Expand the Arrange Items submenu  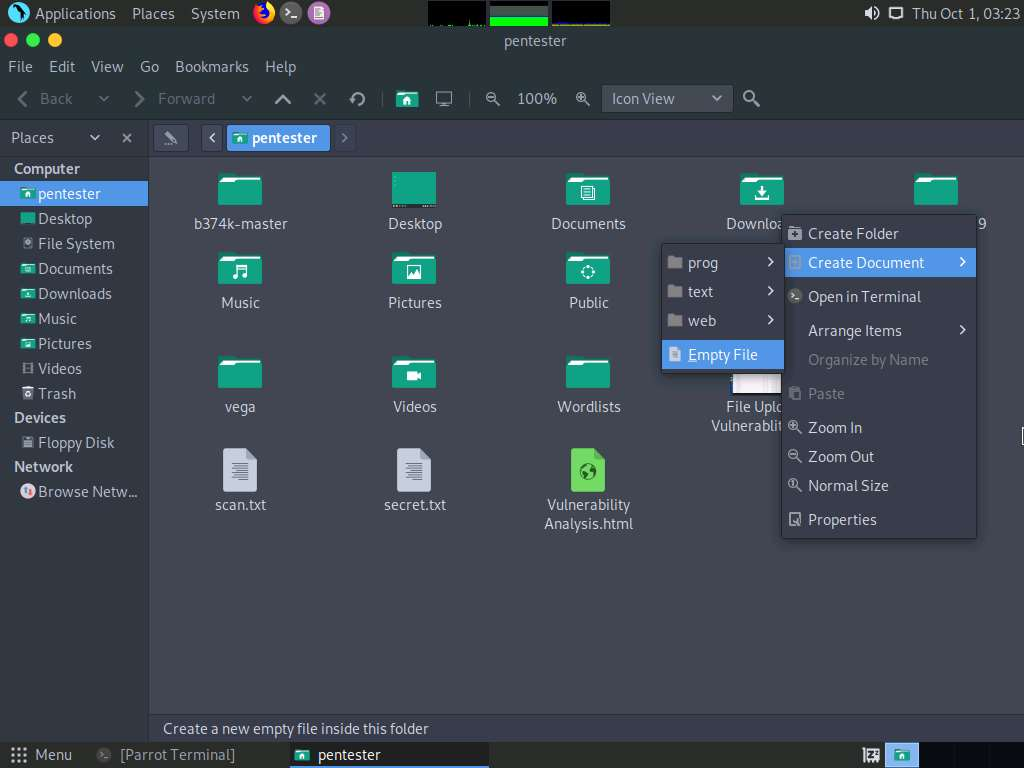[x=879, y=330]
